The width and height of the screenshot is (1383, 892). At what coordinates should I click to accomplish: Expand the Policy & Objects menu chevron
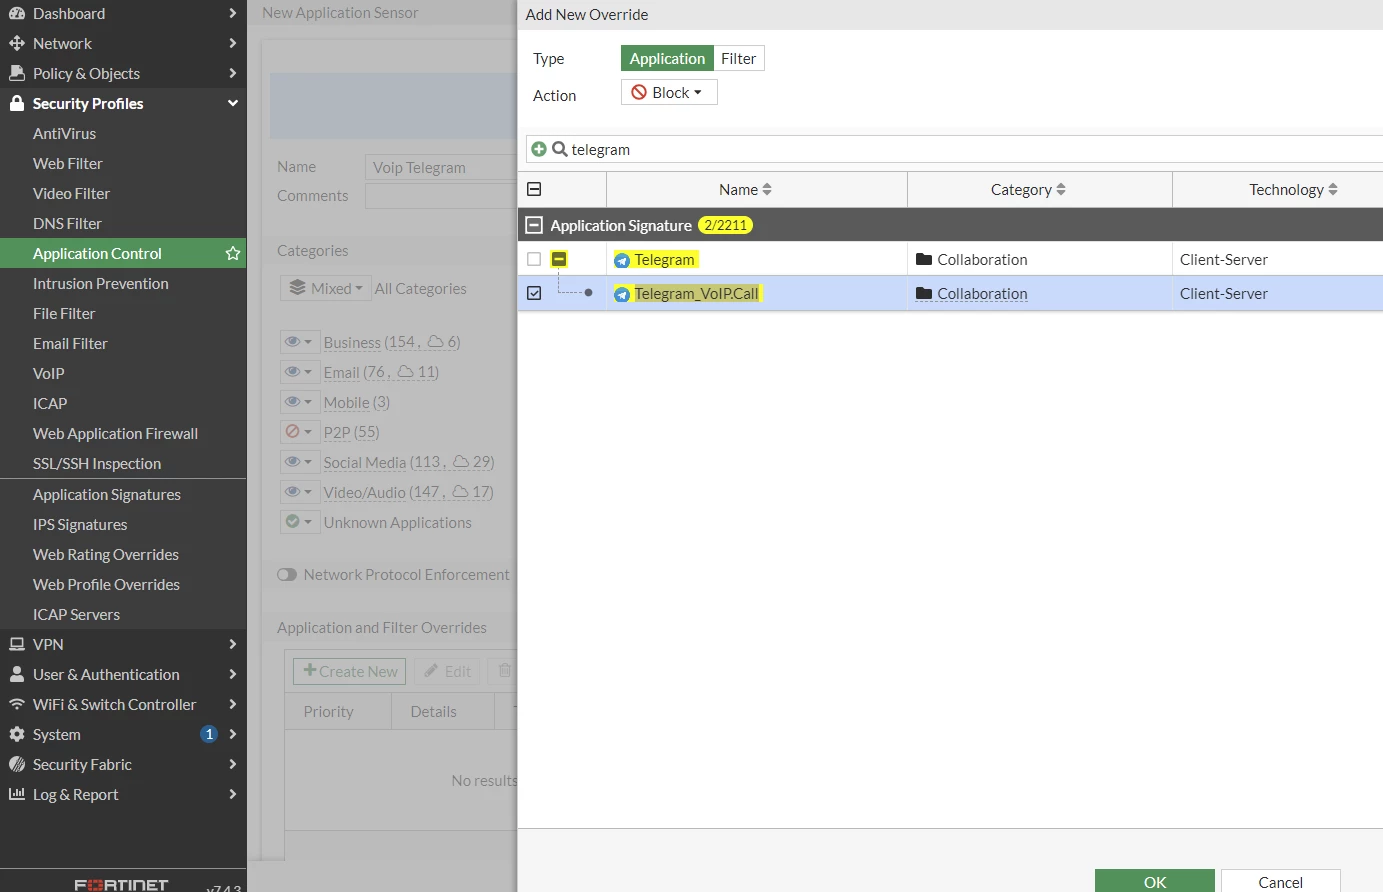point(232,74)
